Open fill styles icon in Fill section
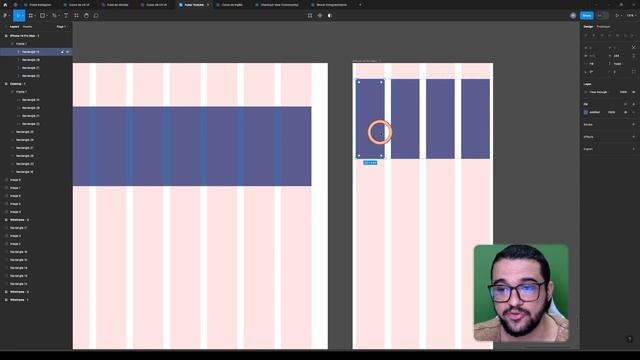The width and height of the screenshot is (640, 360). click(626, 104)
